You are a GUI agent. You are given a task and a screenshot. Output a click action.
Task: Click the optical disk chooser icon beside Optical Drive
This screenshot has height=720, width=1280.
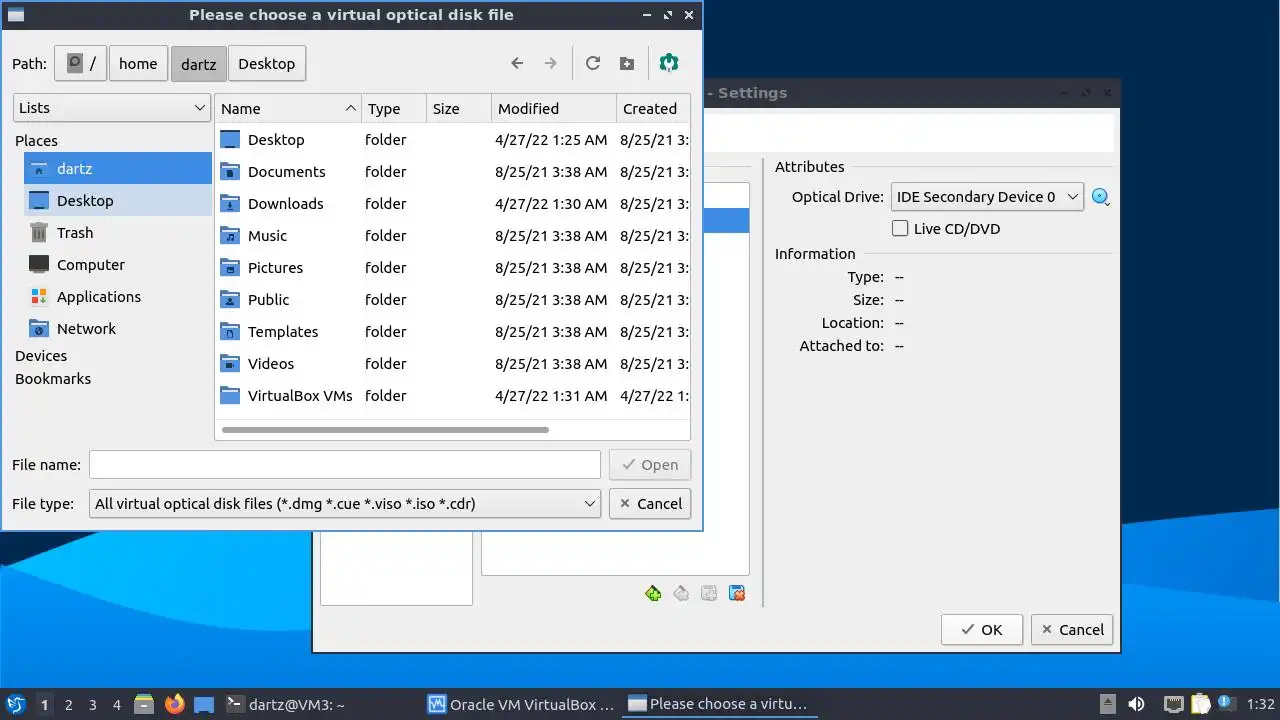point(1101,197)
